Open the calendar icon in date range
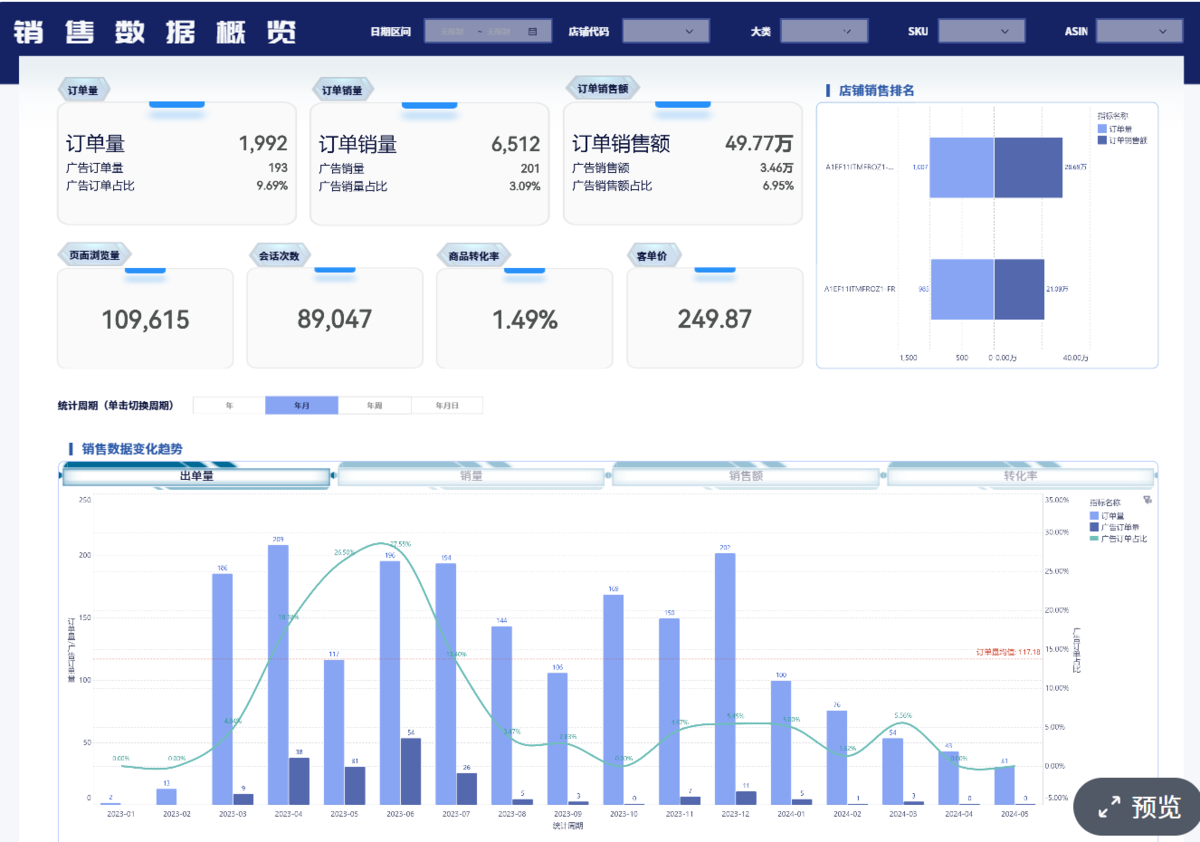Image resolution: width=1200 pixels, height=842 pixels. click(532, 32)
